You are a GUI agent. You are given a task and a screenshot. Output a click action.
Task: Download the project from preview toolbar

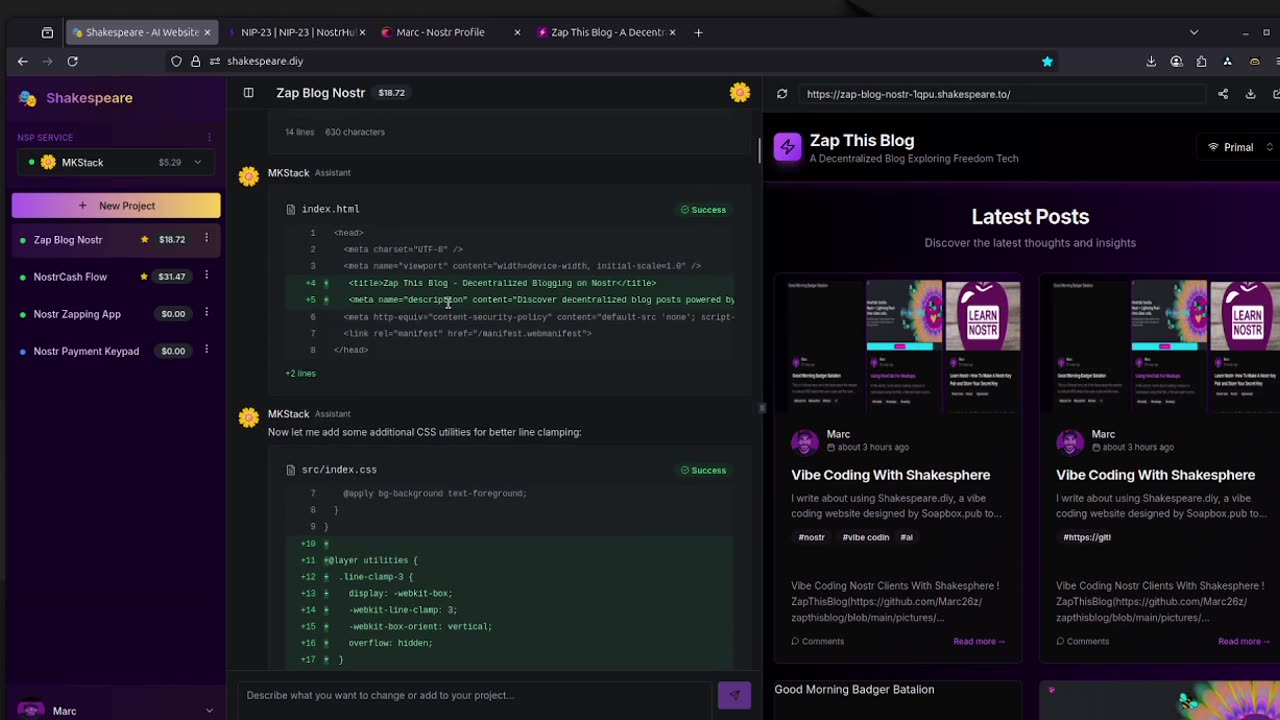1250,94
